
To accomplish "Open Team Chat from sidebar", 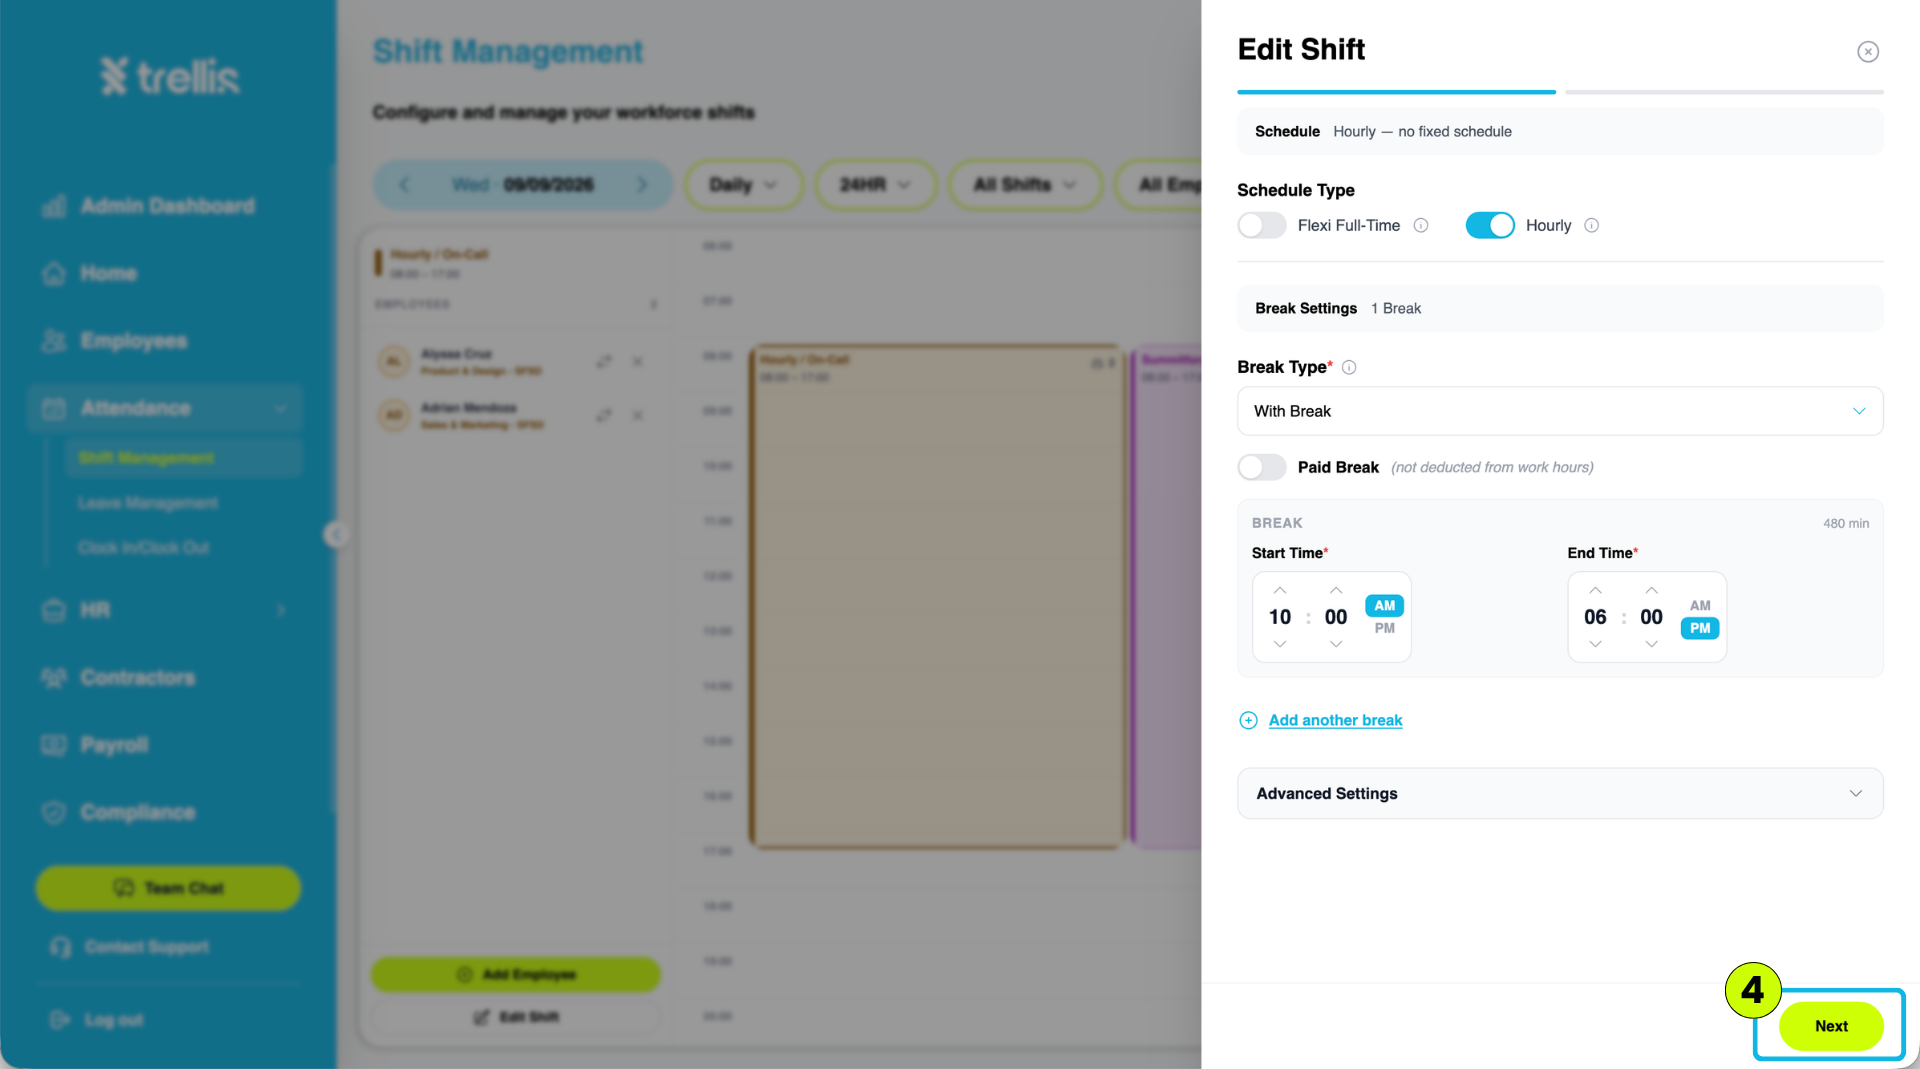I will click(168, 888).
